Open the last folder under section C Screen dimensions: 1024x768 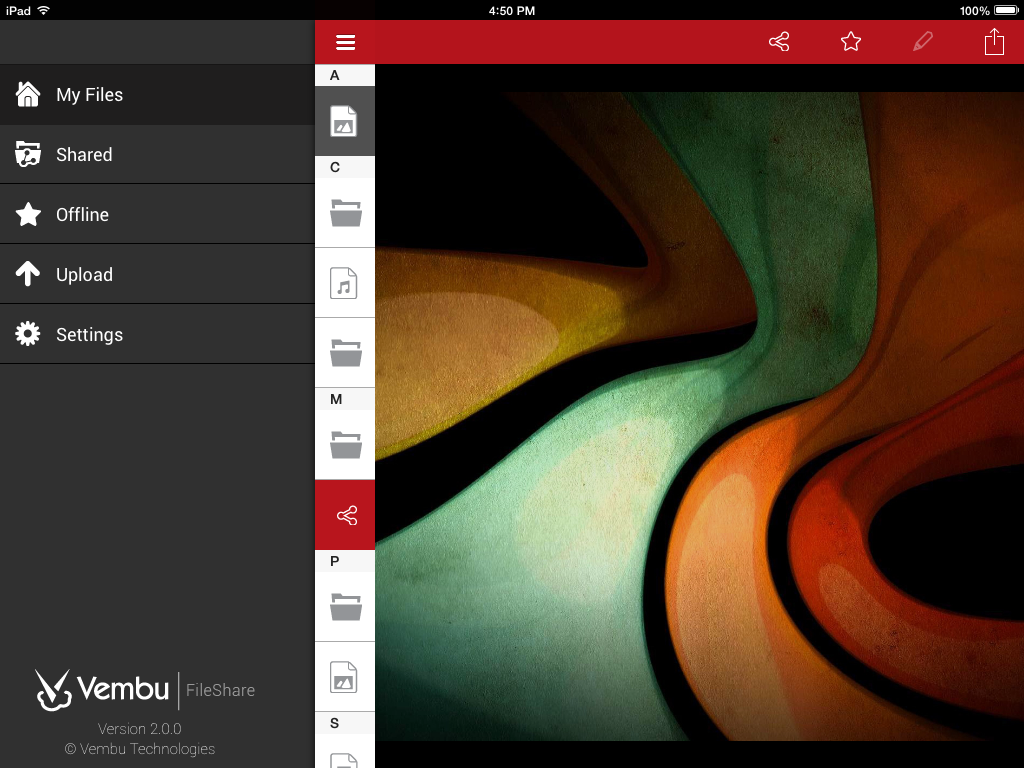345,353
